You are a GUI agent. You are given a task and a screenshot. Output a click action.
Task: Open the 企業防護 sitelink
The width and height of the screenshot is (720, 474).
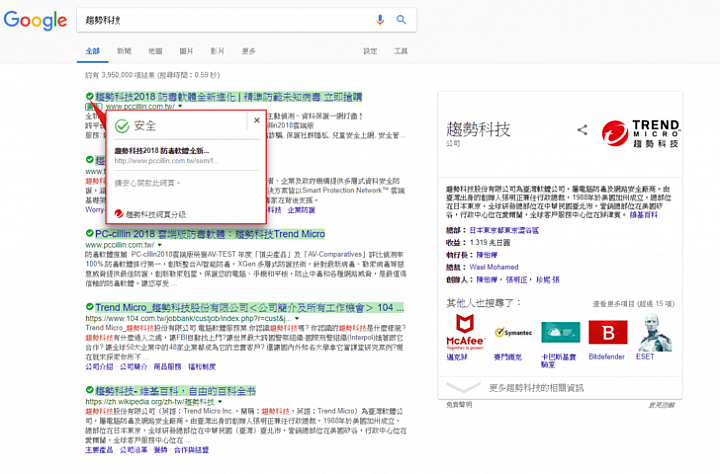pyautogui.click(x=301, y=210)
